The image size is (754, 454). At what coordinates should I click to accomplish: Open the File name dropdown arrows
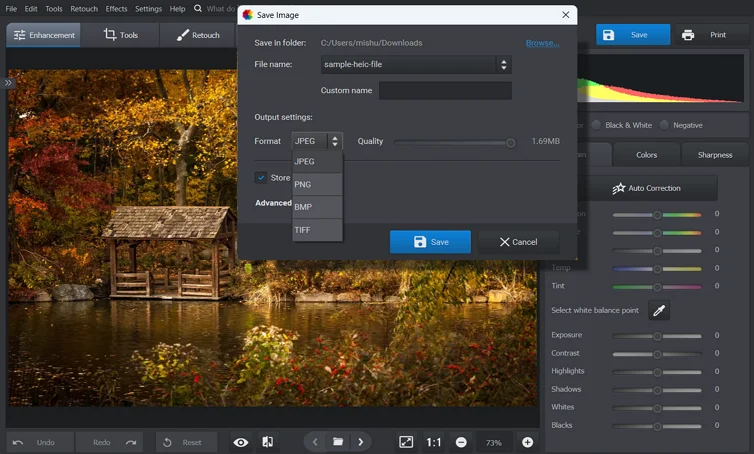coord(503,64)
